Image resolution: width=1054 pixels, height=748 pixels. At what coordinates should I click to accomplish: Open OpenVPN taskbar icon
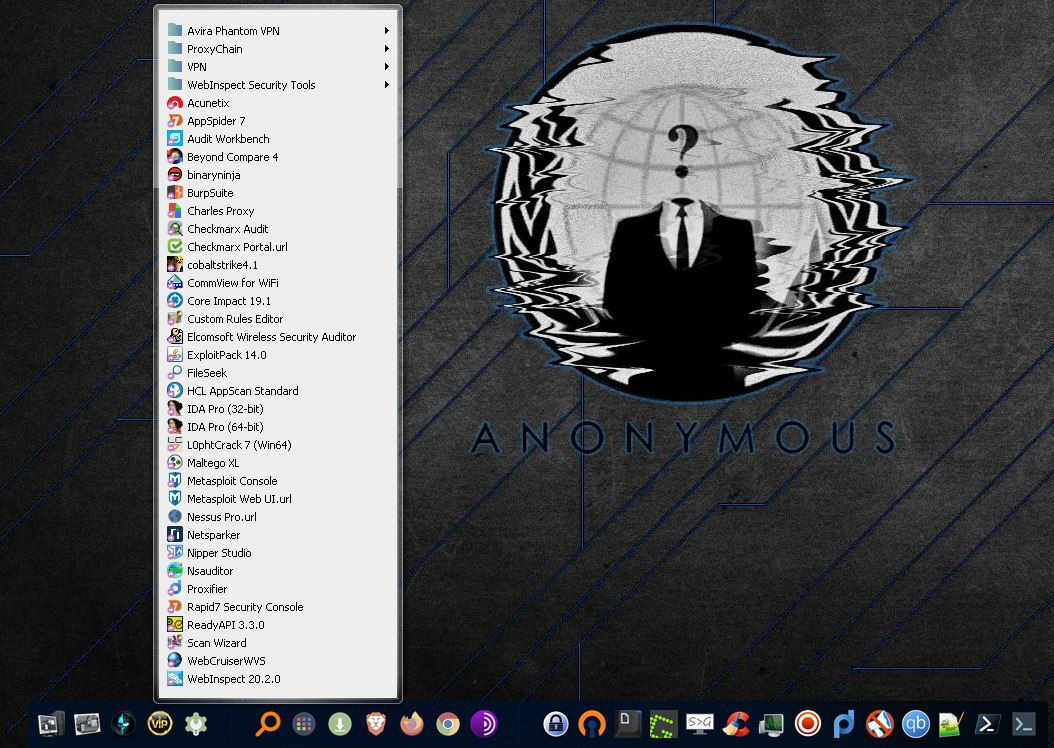pyautogui.click(x=592, y=724)
